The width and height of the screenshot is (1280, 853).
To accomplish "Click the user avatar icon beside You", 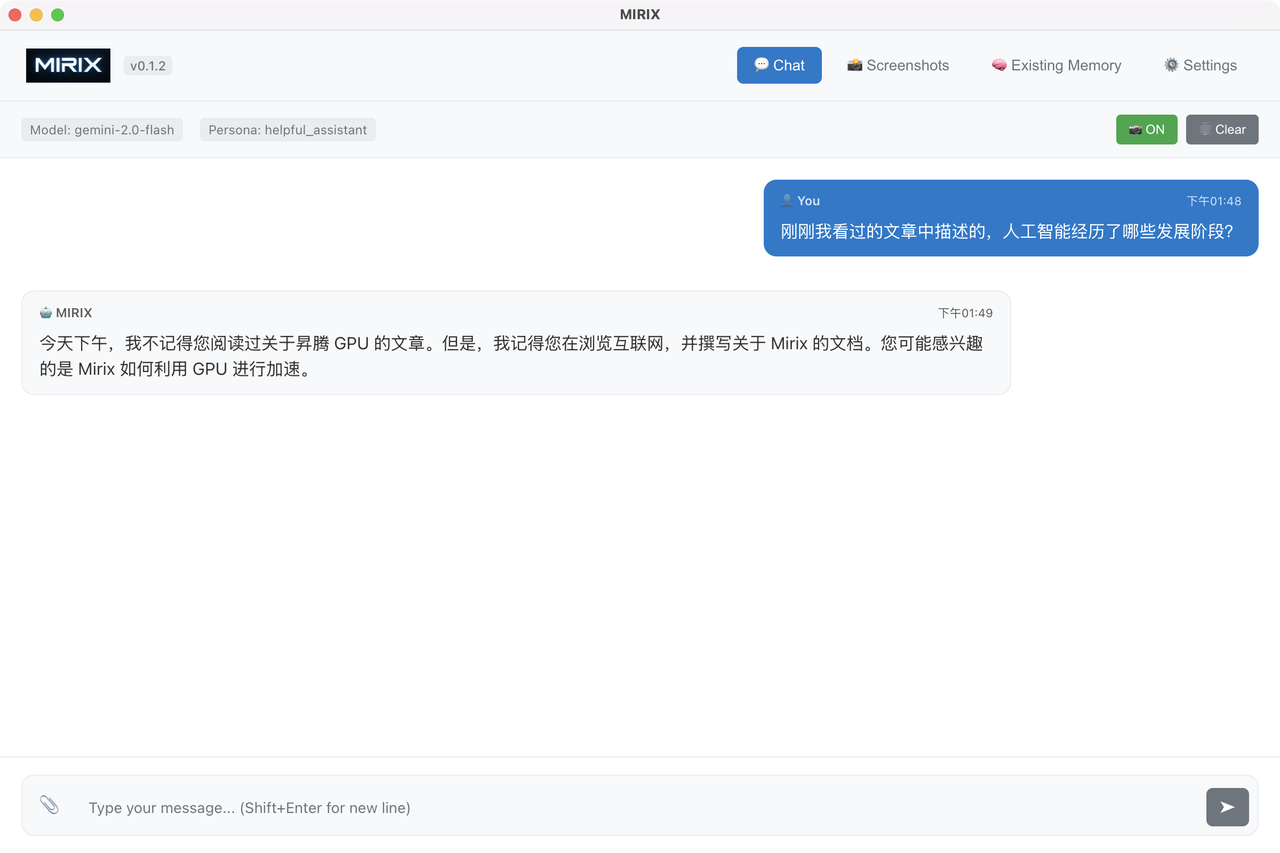I will point(787,200).
